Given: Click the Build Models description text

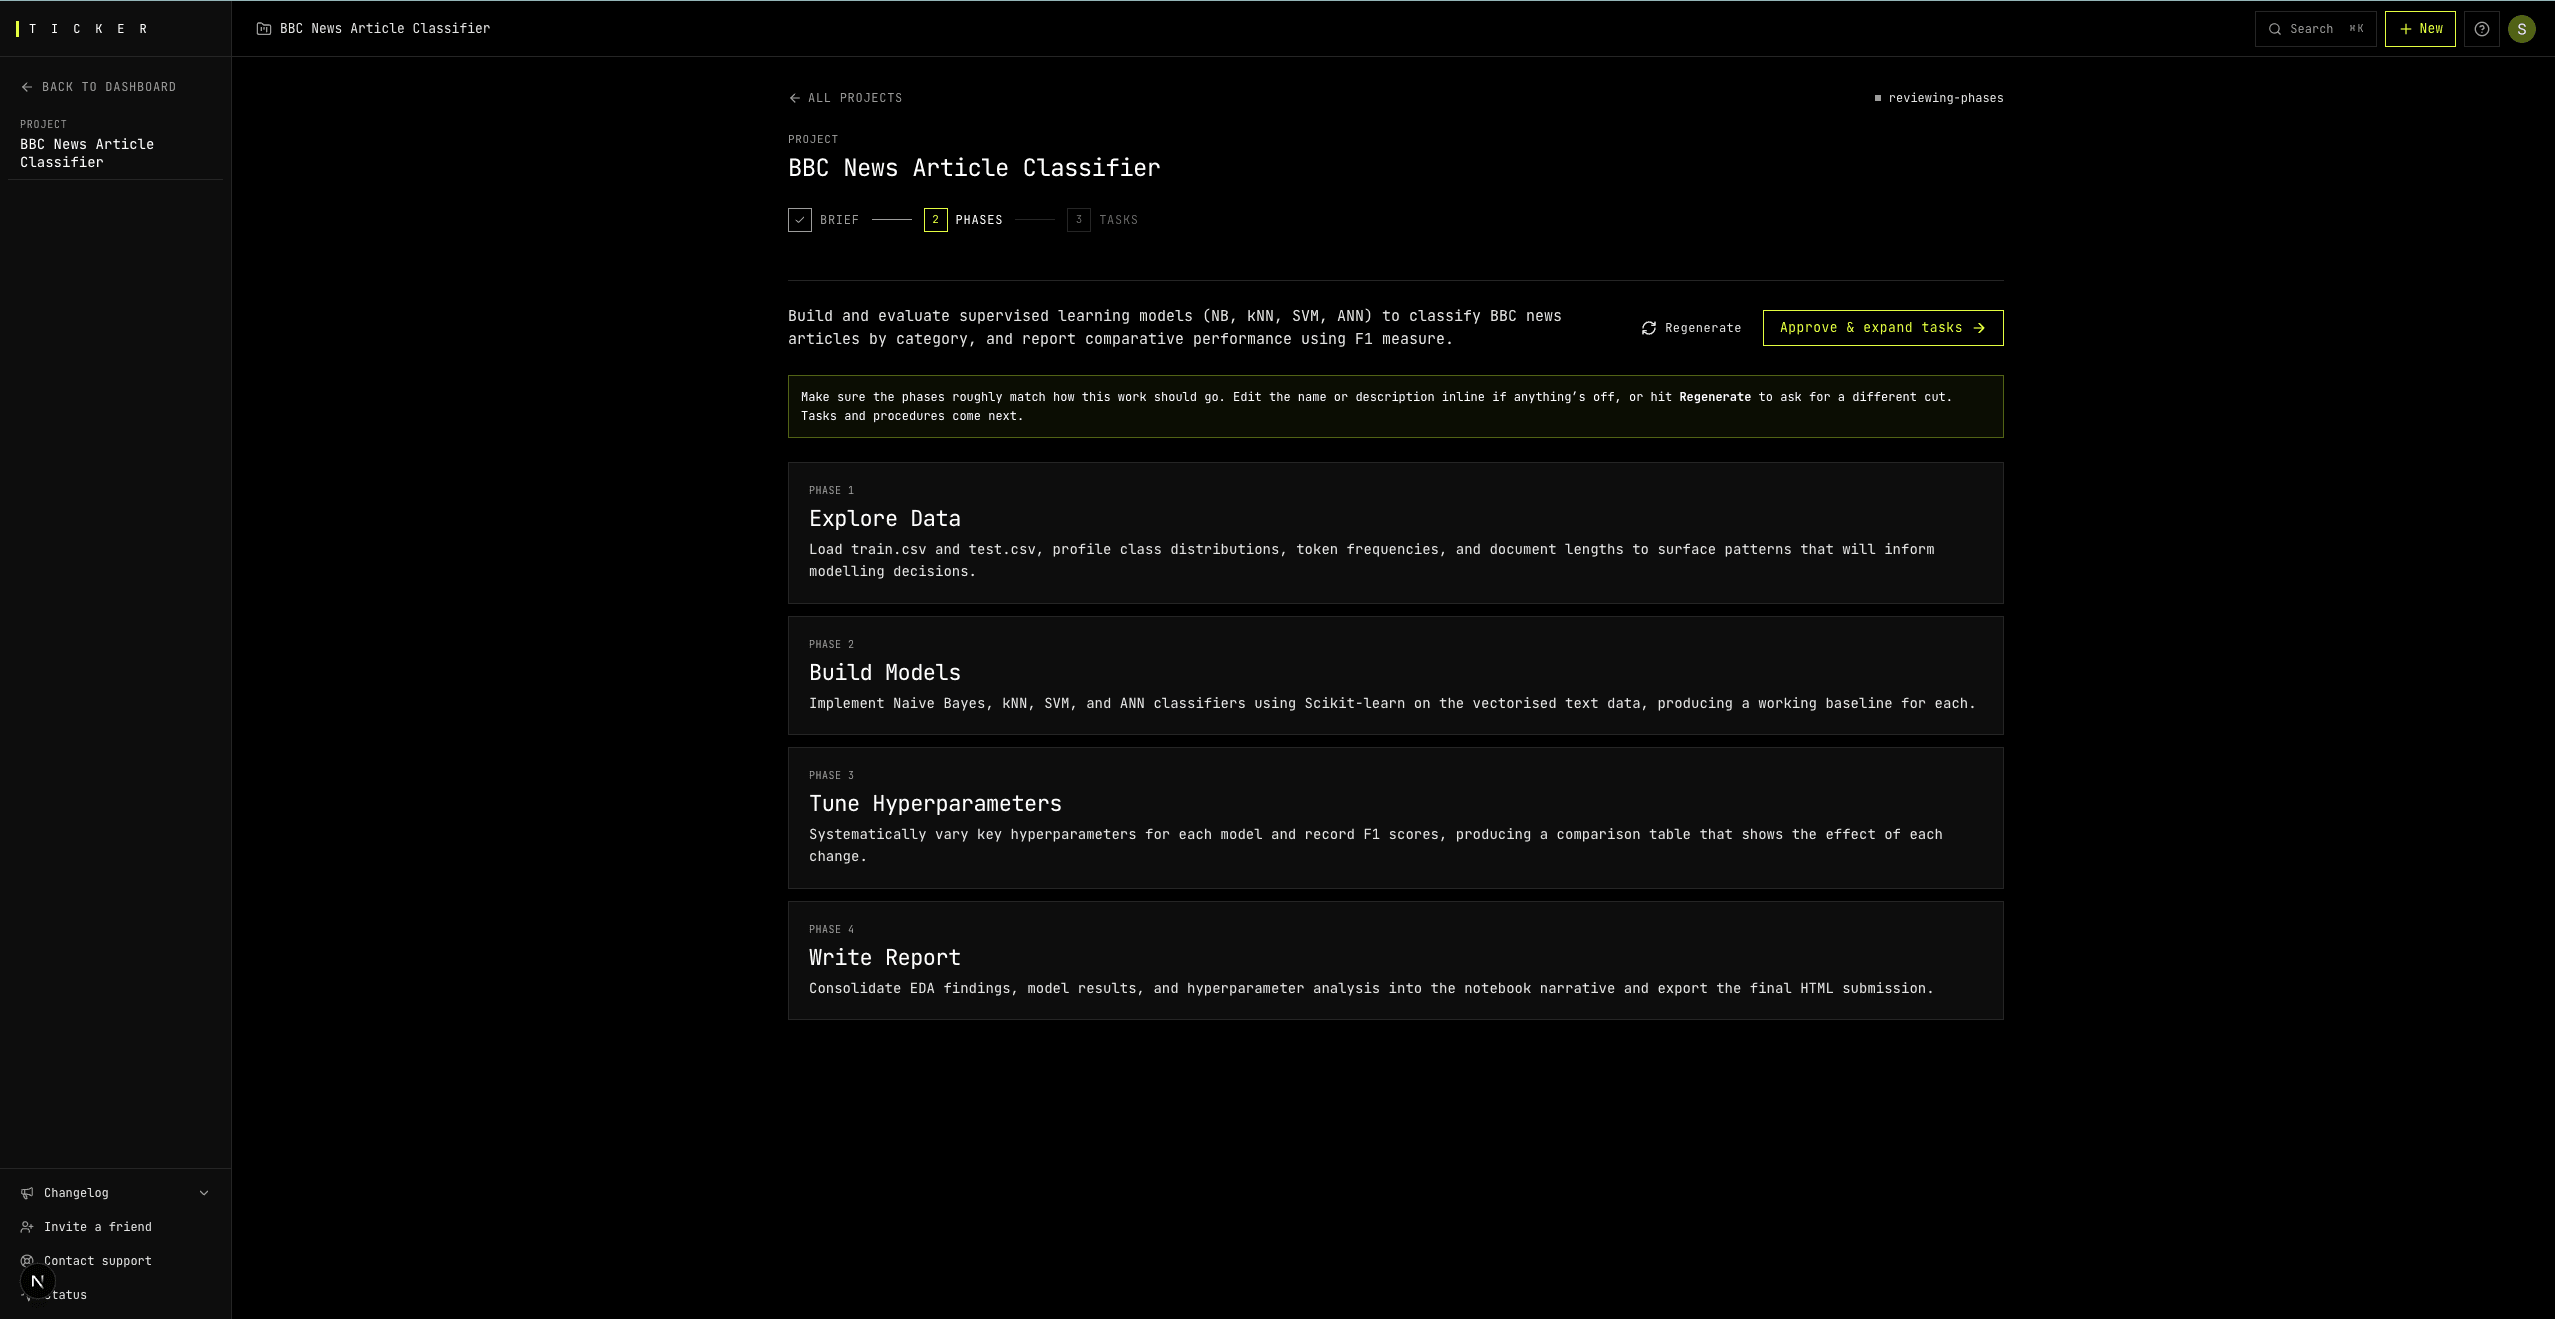Looking at the screenshot, I should pos(1392,703).
